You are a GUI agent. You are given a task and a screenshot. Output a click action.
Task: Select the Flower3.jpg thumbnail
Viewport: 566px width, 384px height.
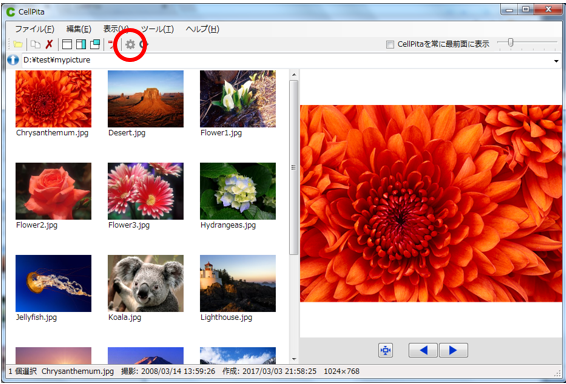coord(145,191)
